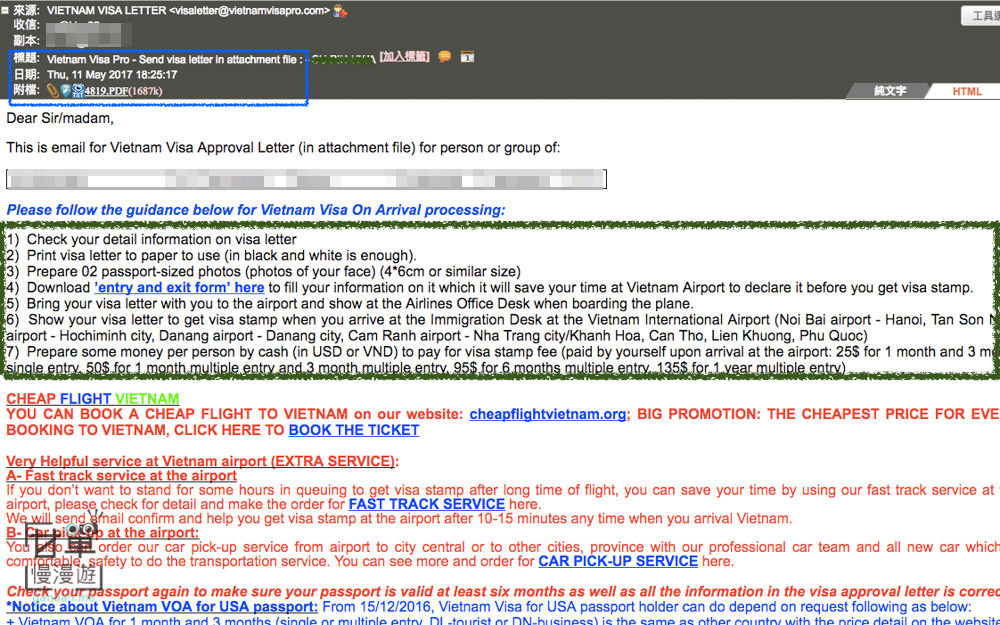Add the sender to contacts
The image size is (1000, 625).
(340, 11)
